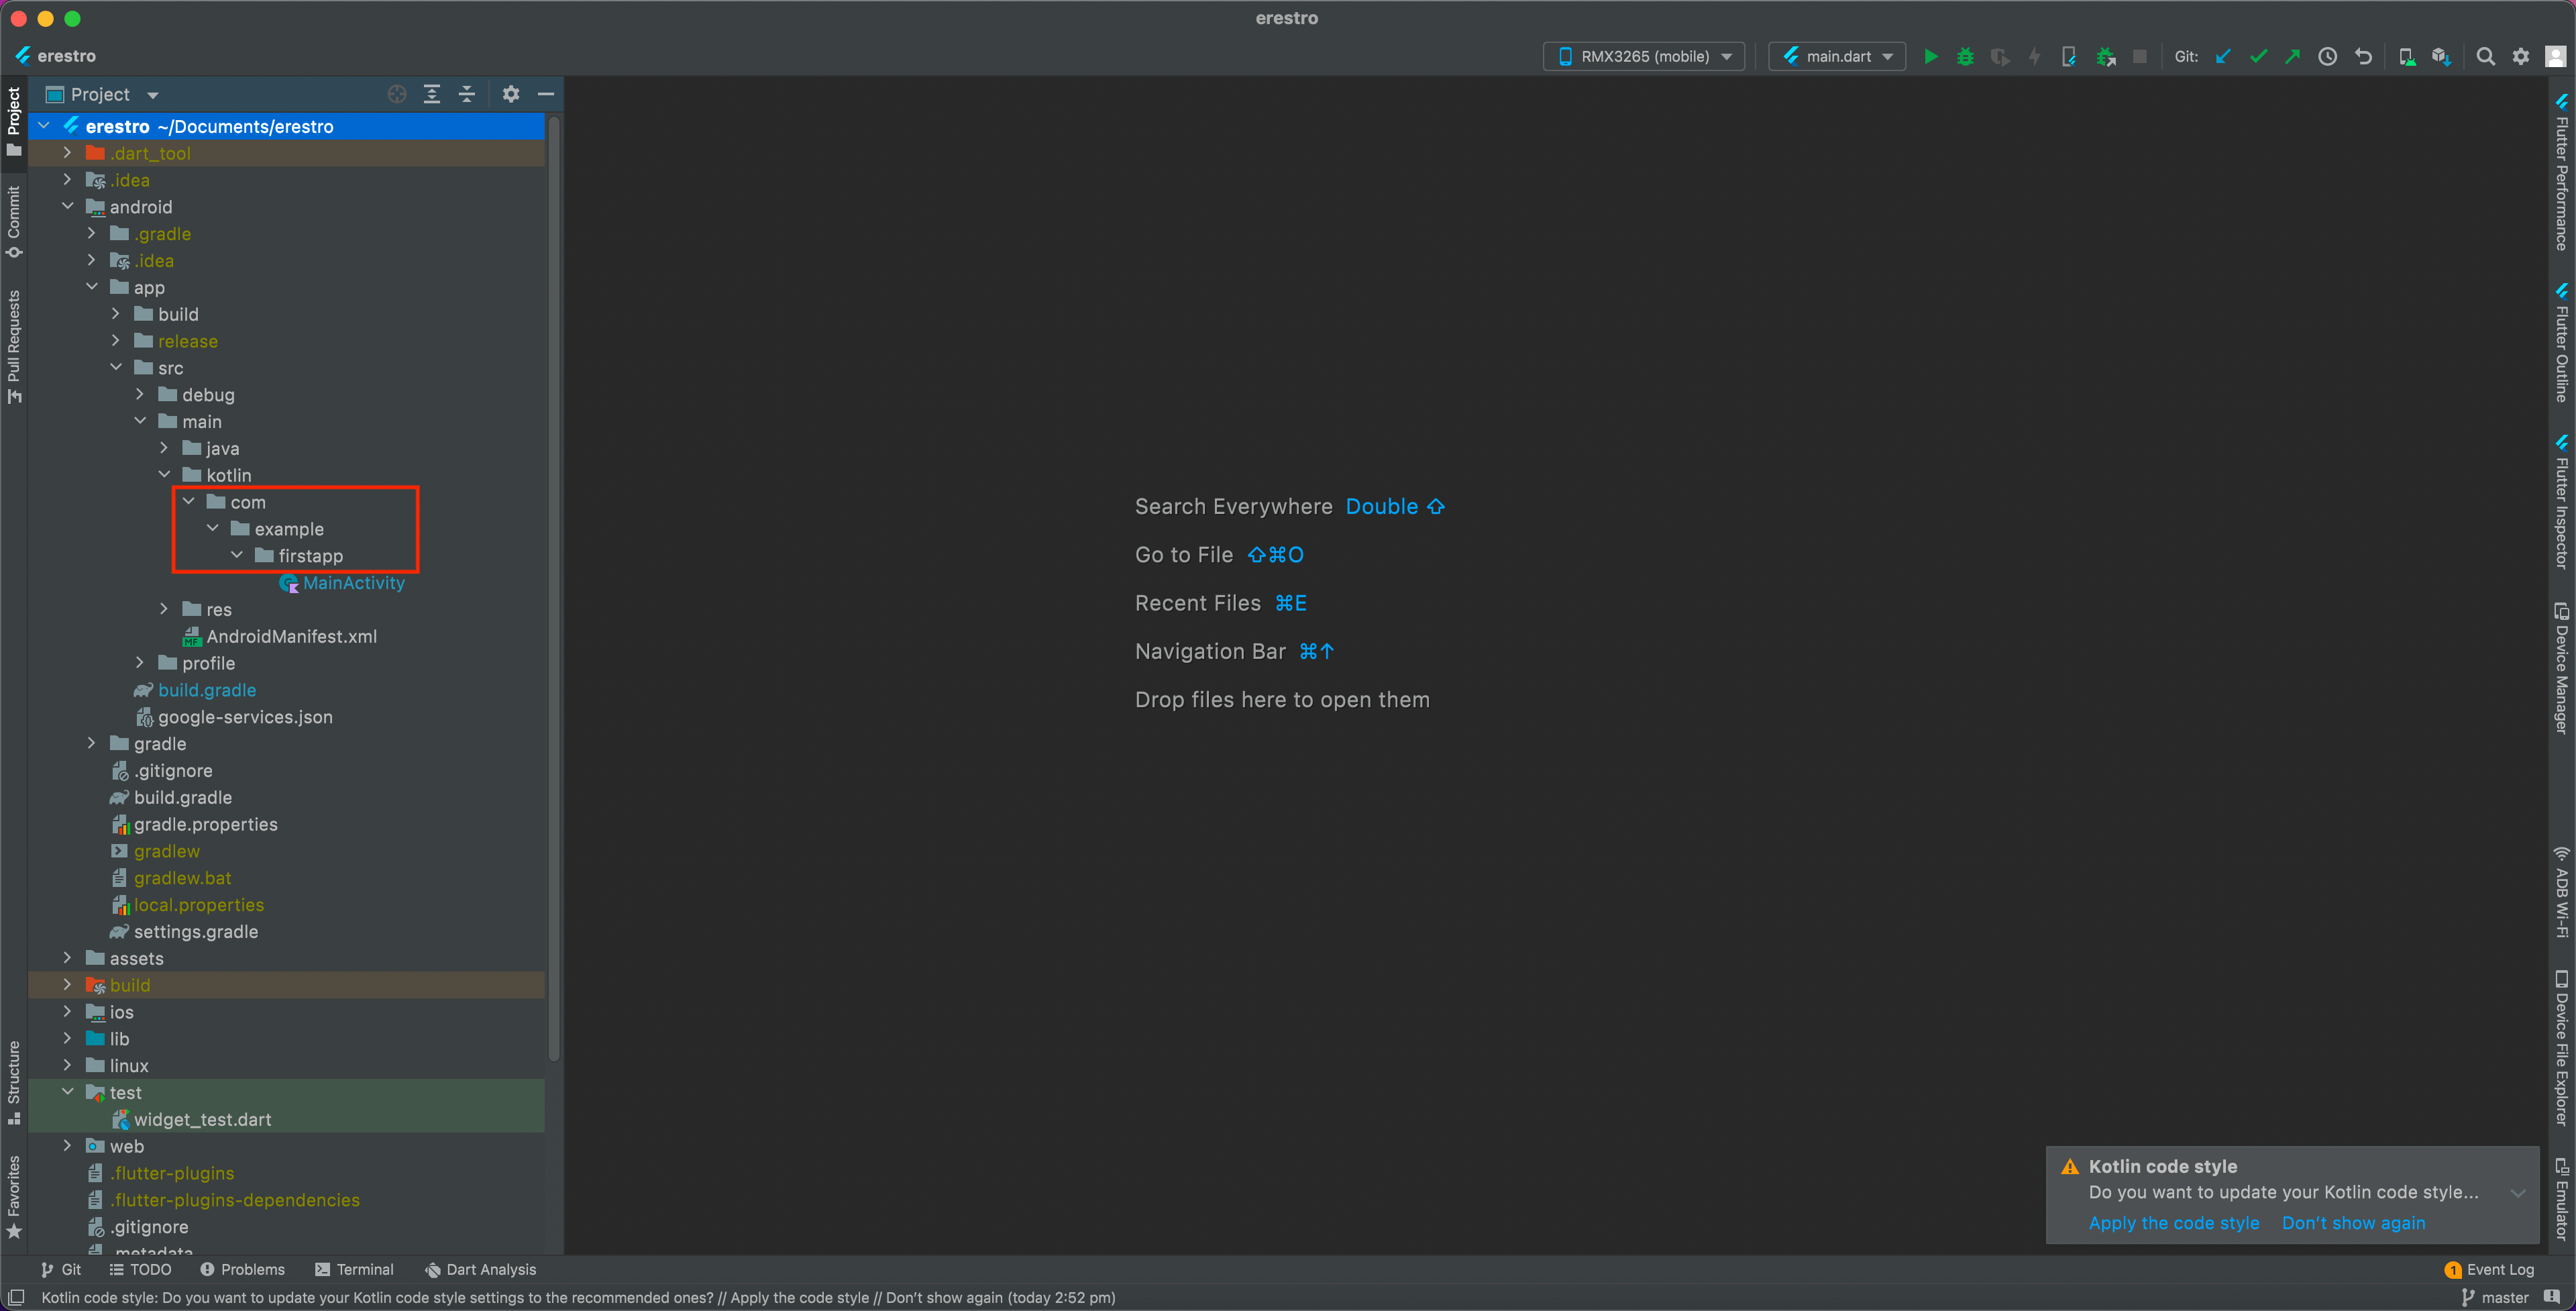This screenshot has height=1311, width=2576.
Task: Open the Terminal tool window tab
Action: (x=354, y=1269)
